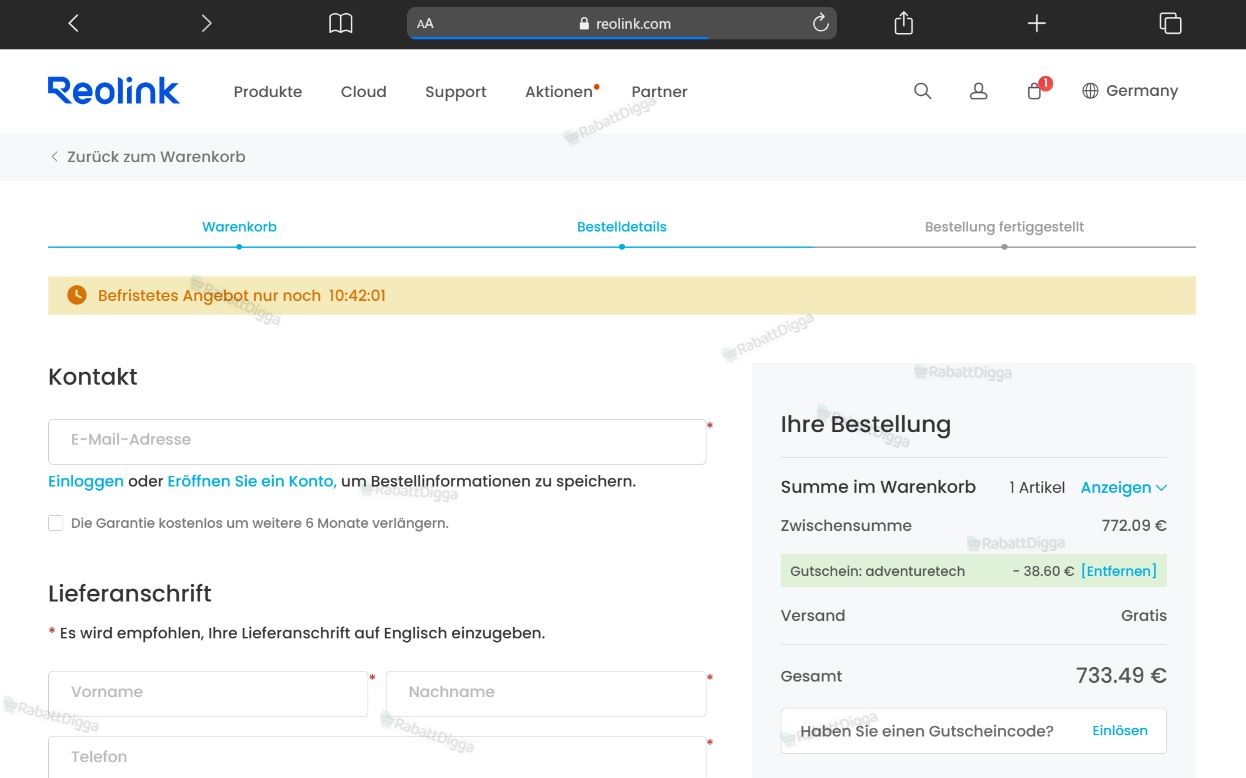Focus the Telefon field
Viewport: 1246px width, 778px height.
coord(377,757)
